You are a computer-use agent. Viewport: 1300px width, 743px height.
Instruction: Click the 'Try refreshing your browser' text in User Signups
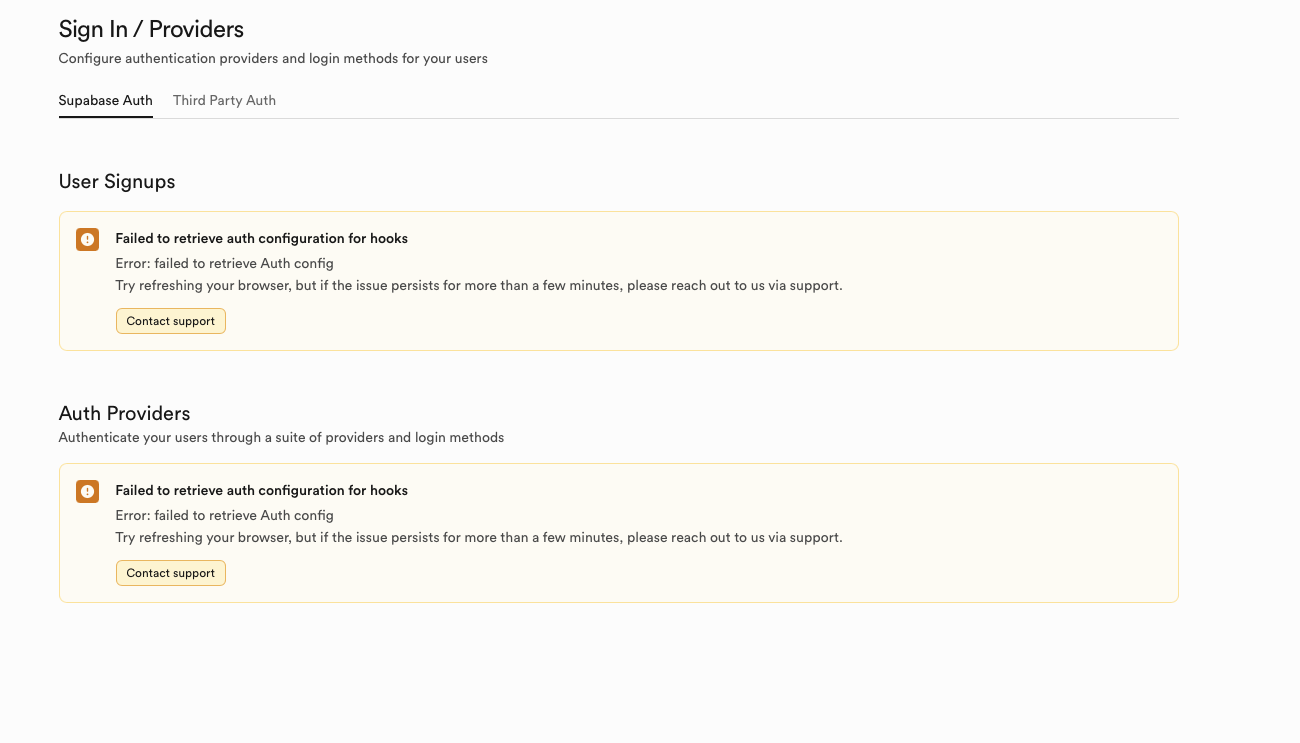pyautogui.click(x=479, y=286)
